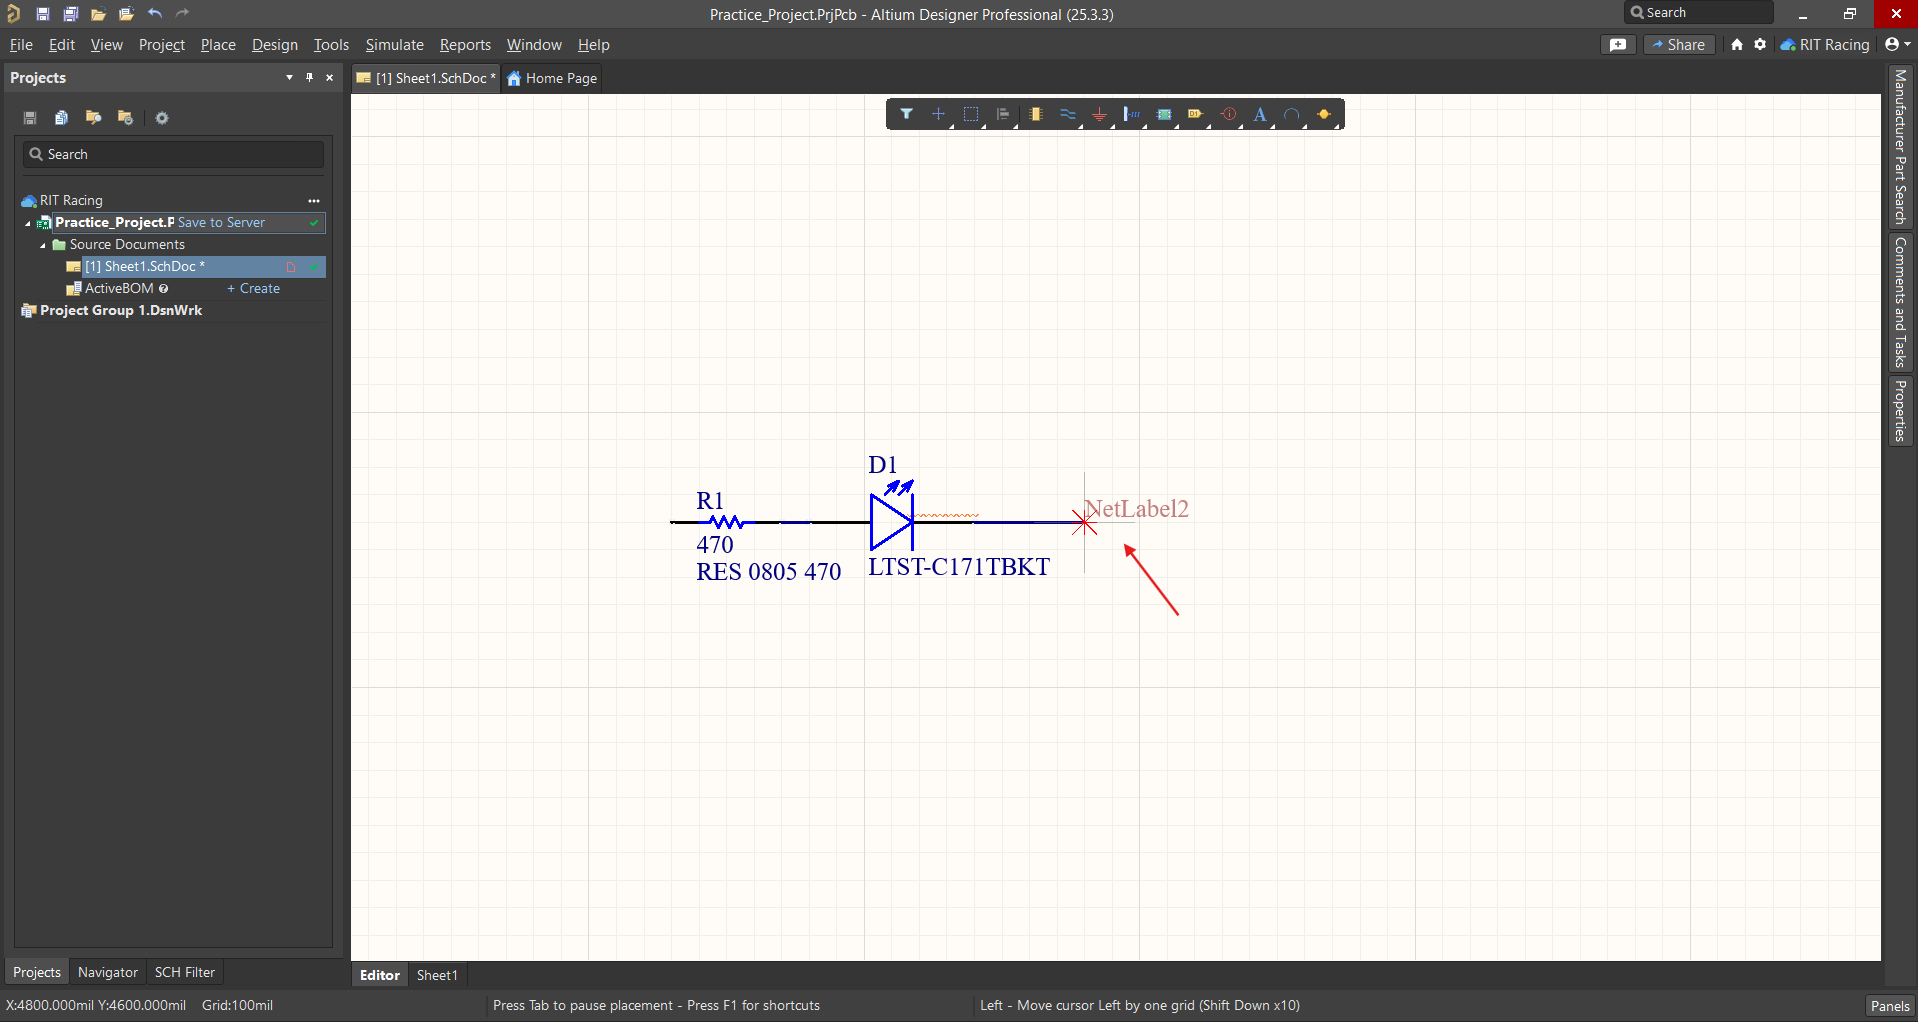Viewport: 1918px width, 1022px height.
Task: Click the top-right global Search box
Action: (x=1698, y=13)
